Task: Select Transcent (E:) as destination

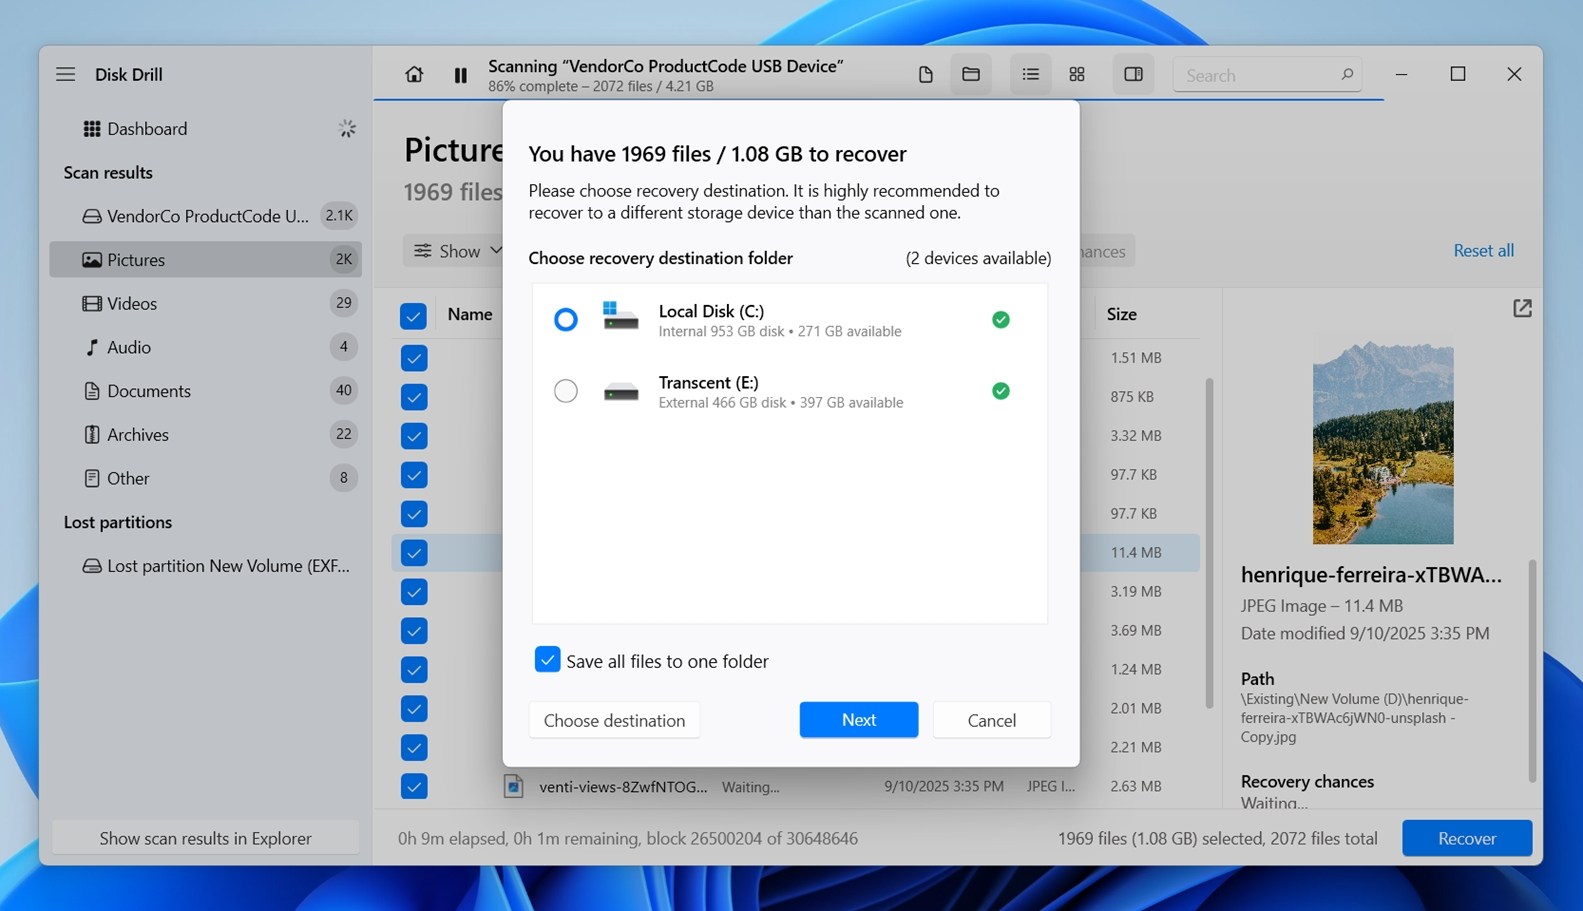Action: (x=566, y=391)
